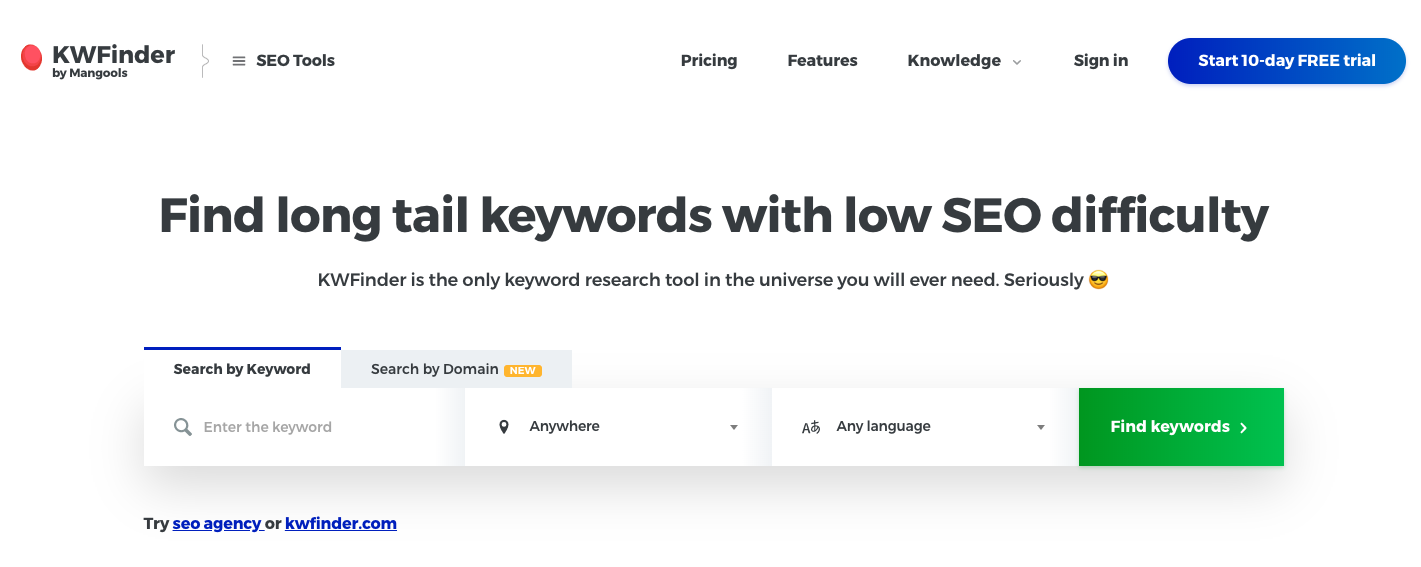
Task: Click the Find keywords button
Action: (x=1181, y=427)
